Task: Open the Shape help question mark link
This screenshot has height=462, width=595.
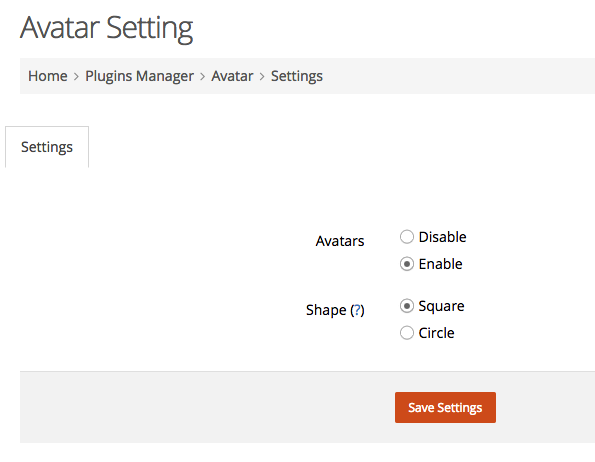Action: click(357, 310)
